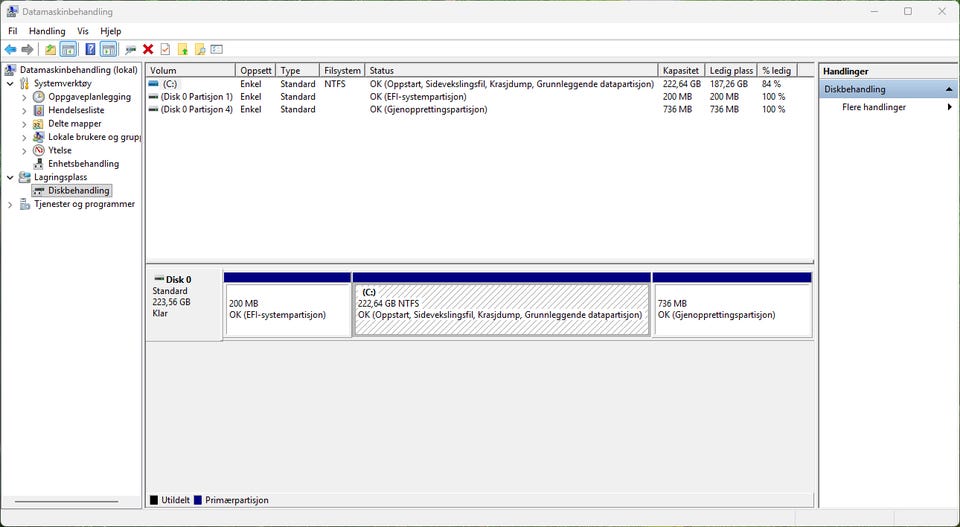Collapse the Diskbehandling actions section arrow
The width and height of the screenshot is (960, 527).
click(949, 89)
